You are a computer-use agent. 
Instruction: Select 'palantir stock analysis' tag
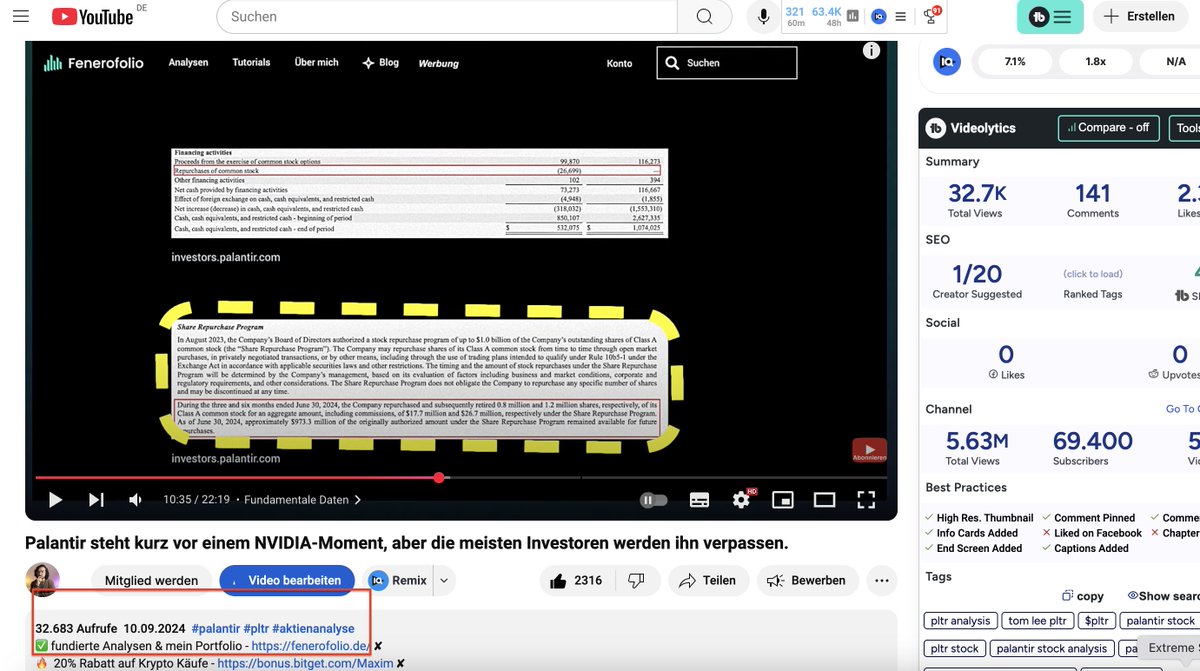[1052, 648]
